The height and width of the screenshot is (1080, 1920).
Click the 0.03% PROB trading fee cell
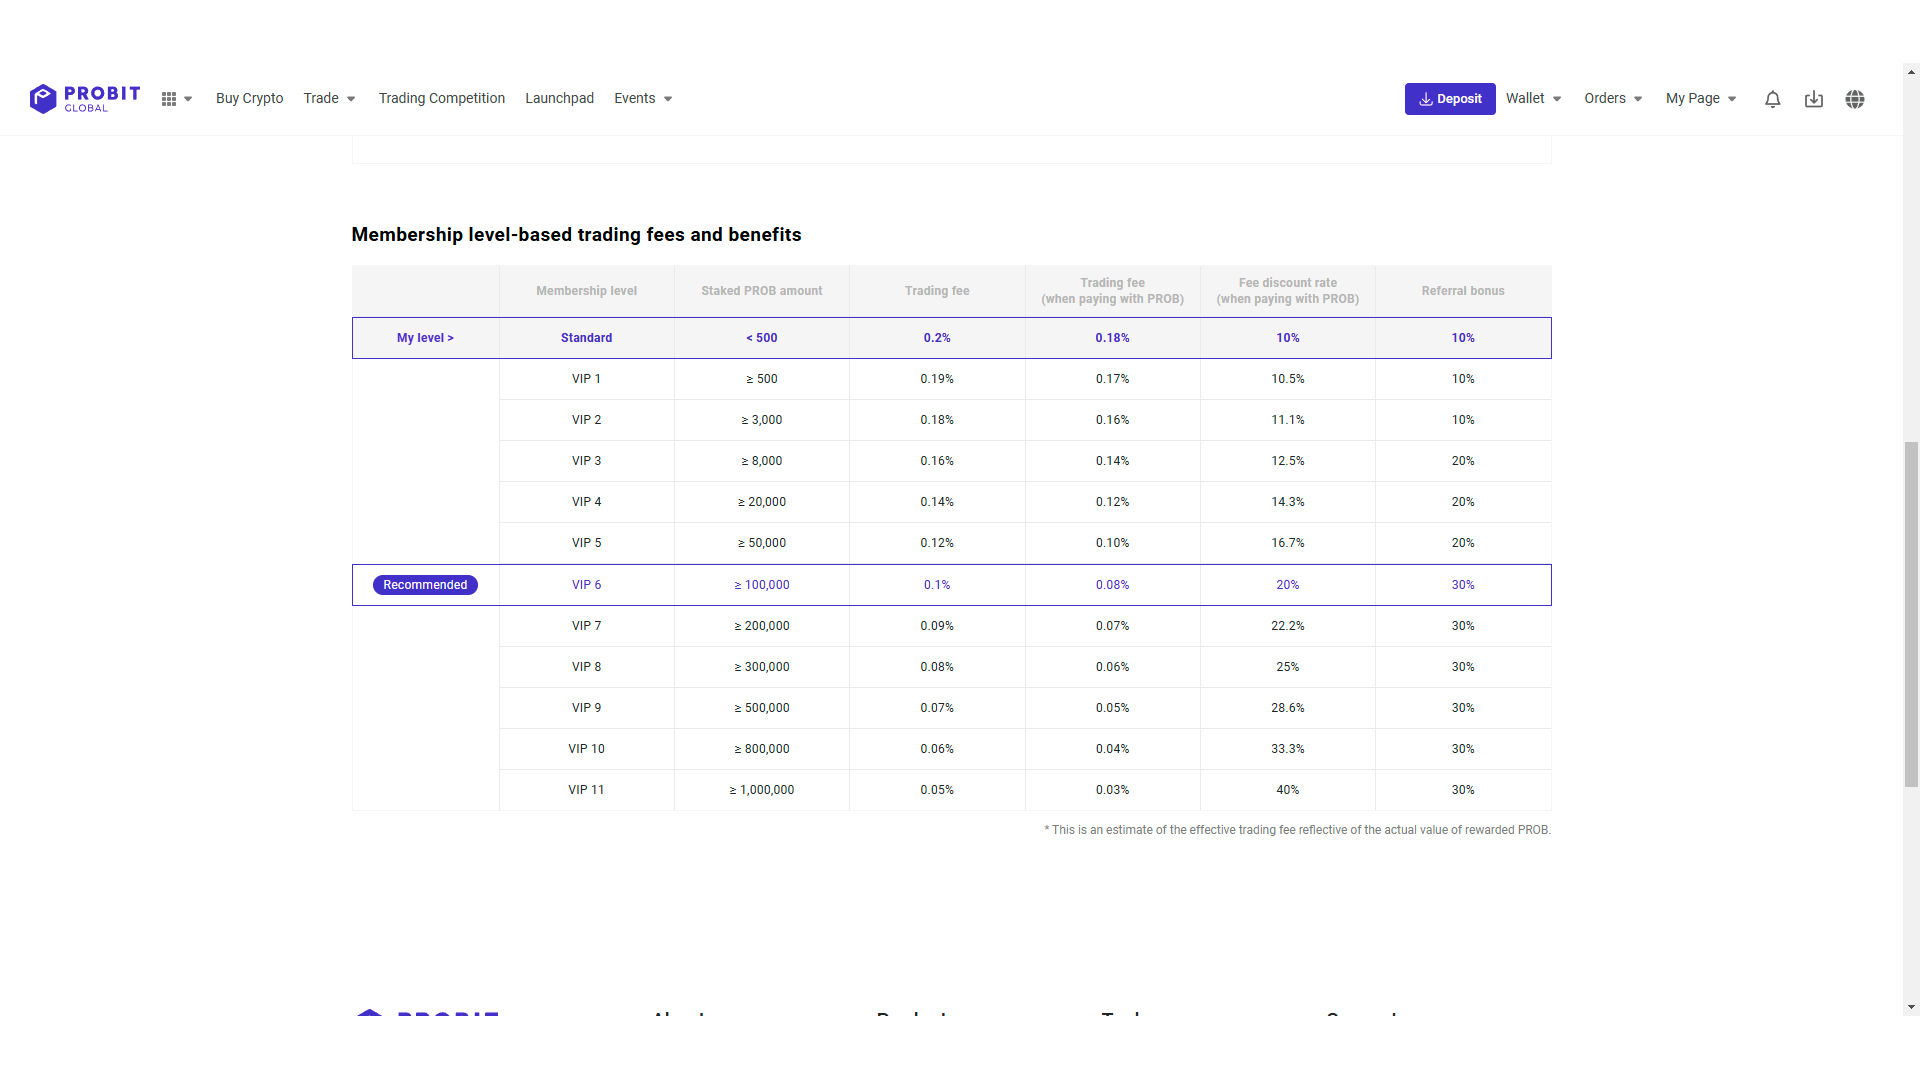click(1113, 790)
